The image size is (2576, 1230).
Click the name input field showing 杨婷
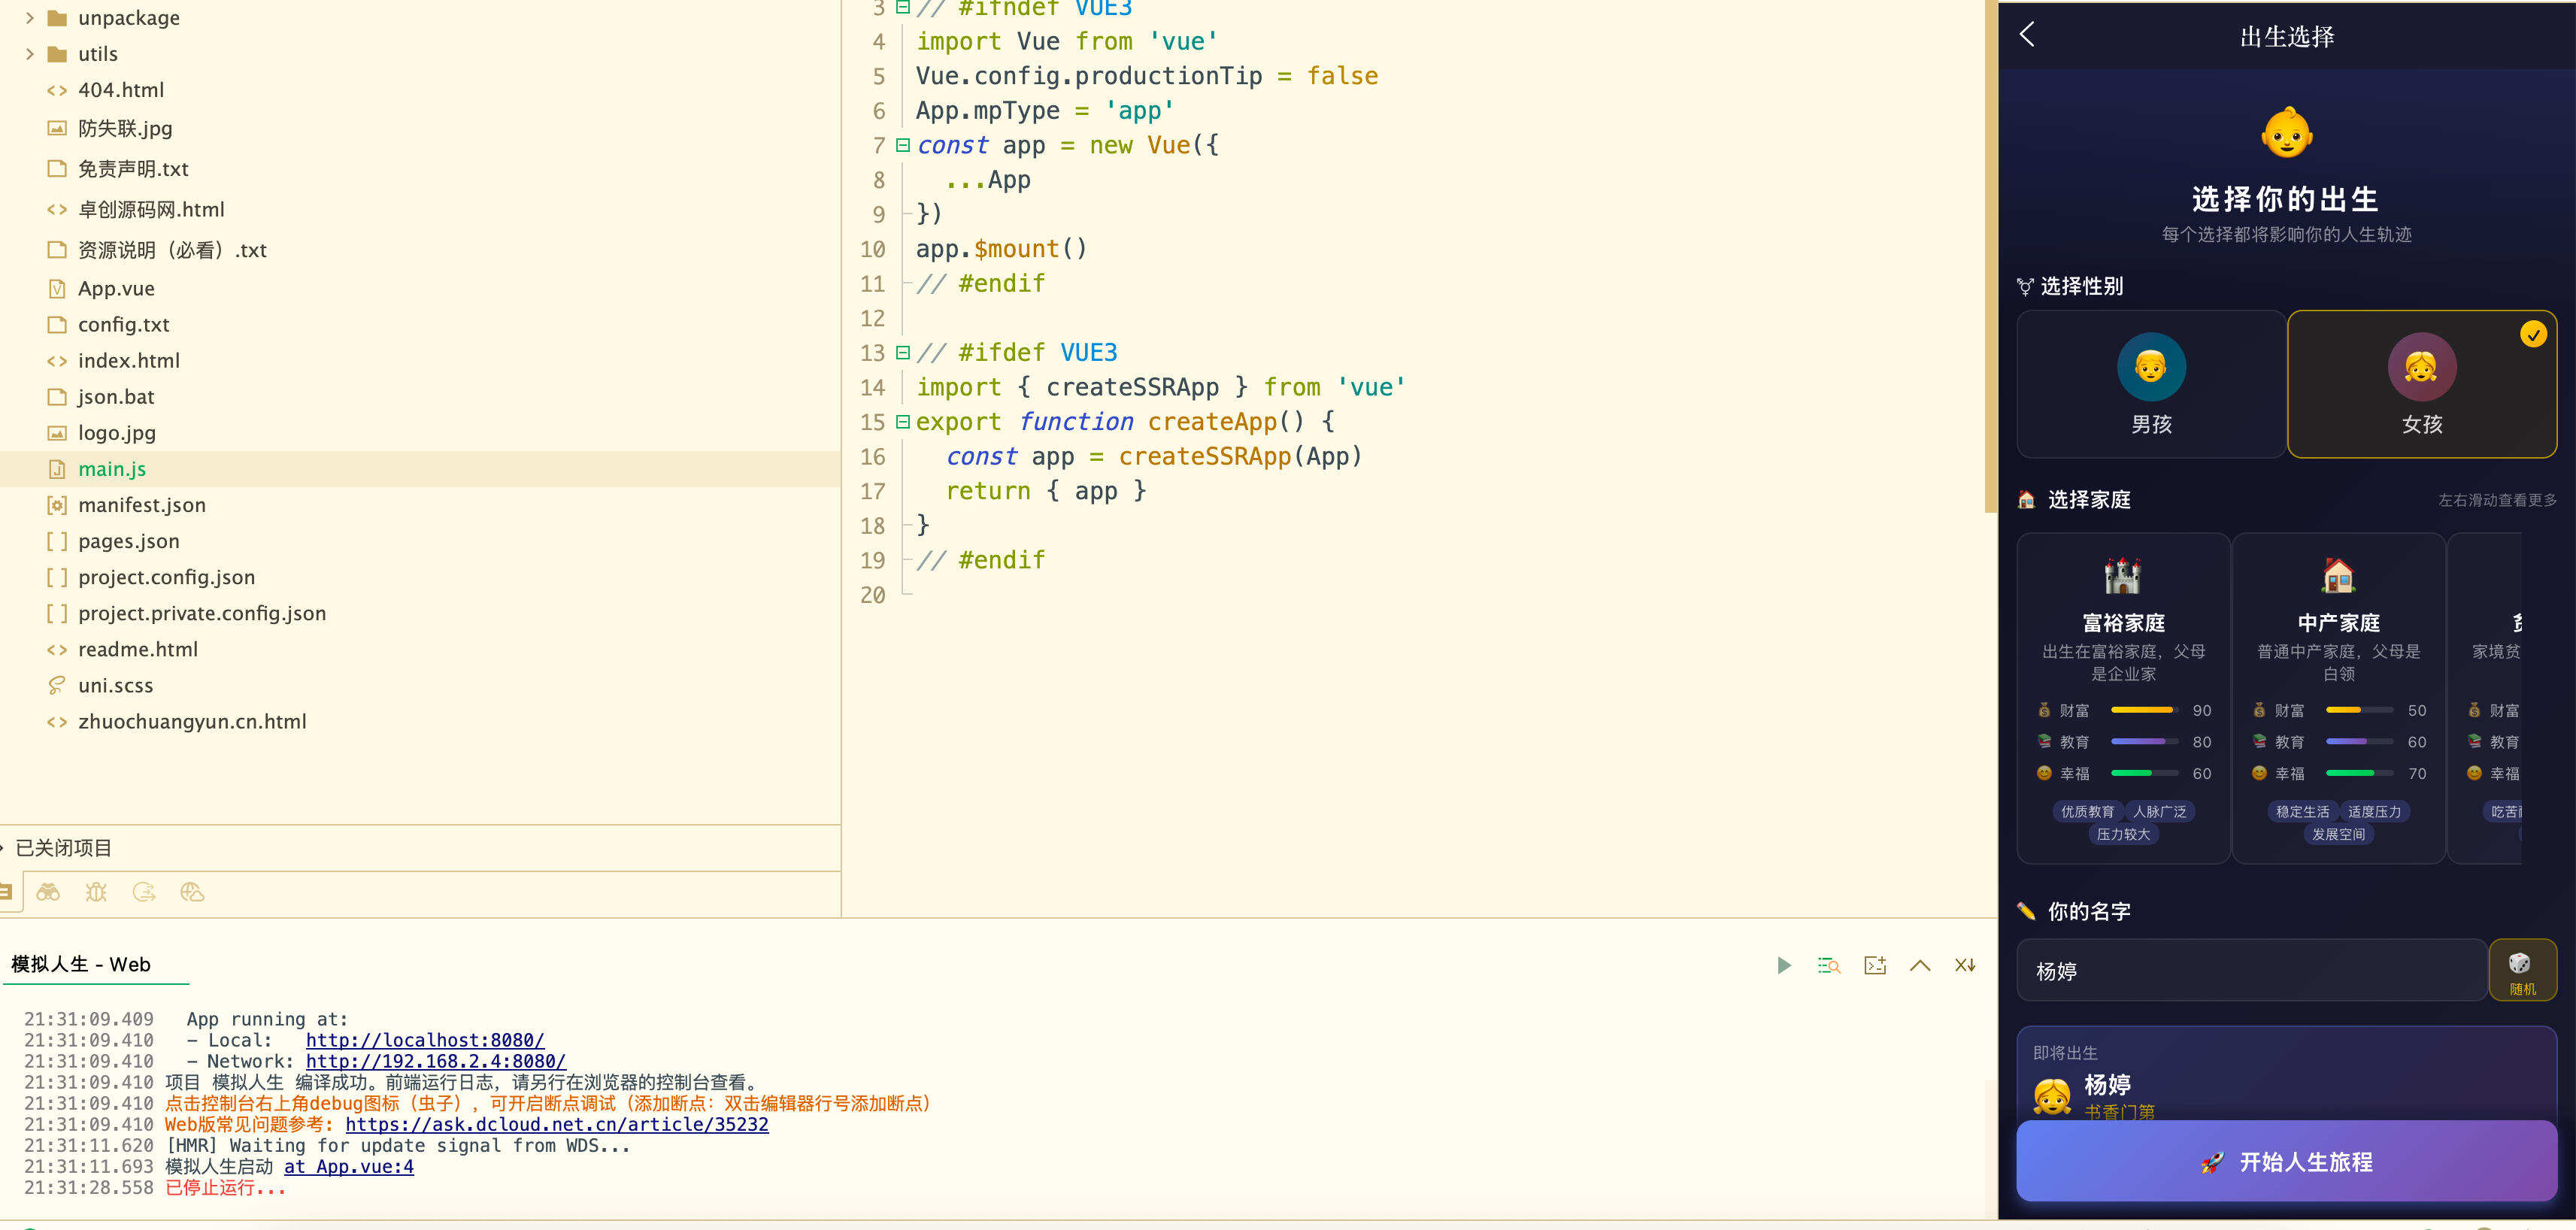2251,970
